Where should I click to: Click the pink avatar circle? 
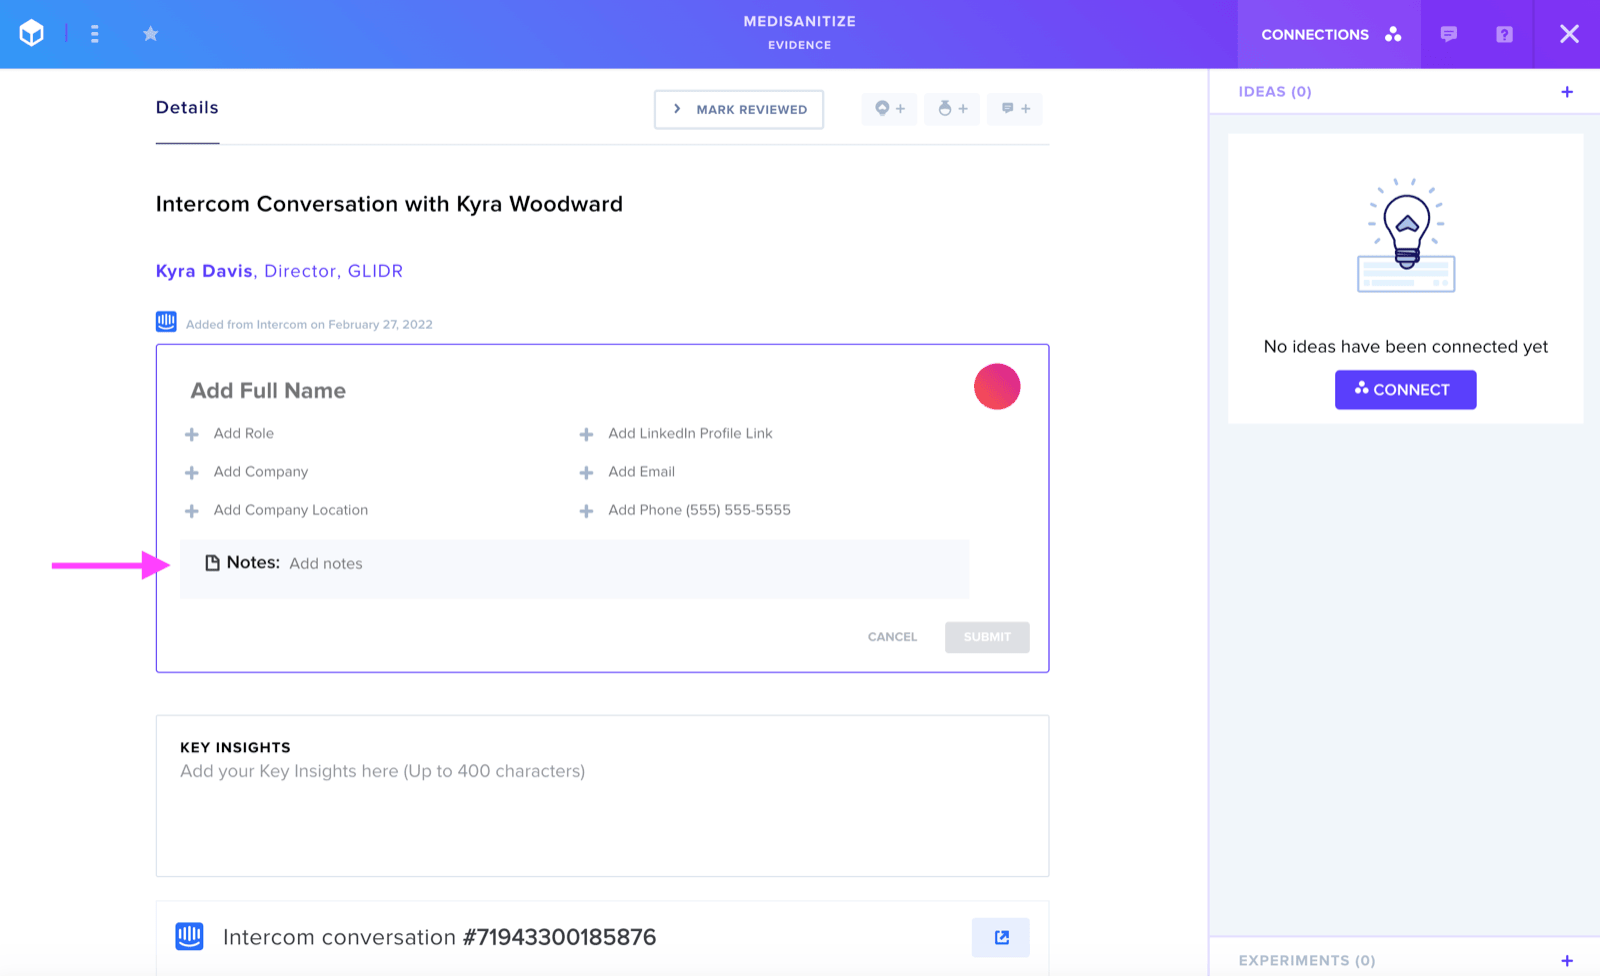tap(997, 386)
